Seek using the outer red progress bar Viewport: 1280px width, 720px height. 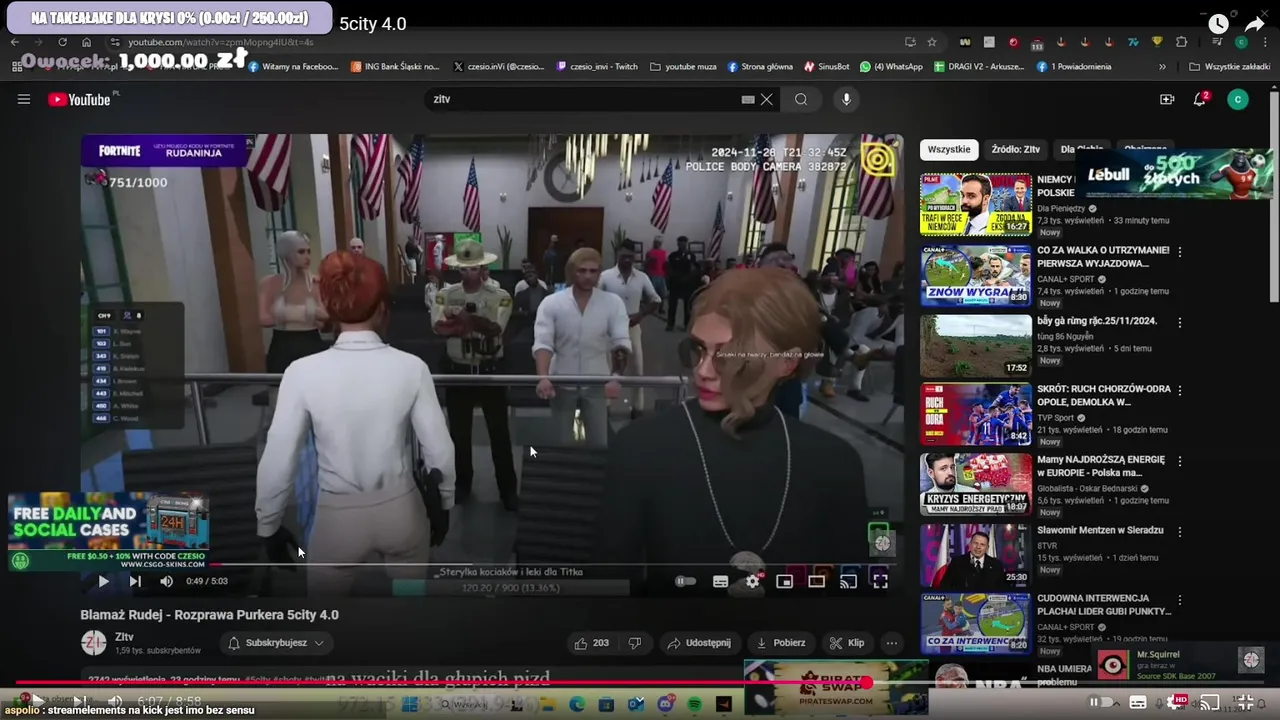640,683
